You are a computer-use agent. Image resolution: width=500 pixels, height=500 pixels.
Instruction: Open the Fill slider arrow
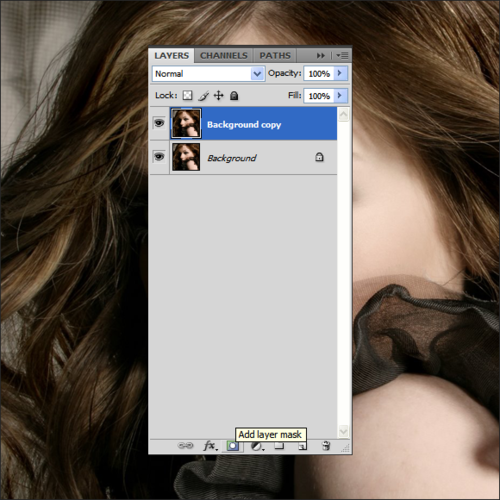point(340,96)
